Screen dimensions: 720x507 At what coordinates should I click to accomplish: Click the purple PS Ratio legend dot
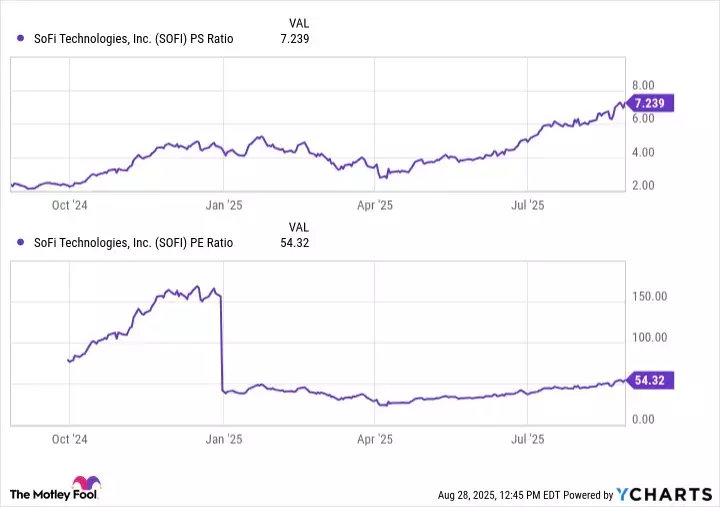coord(22,39)
